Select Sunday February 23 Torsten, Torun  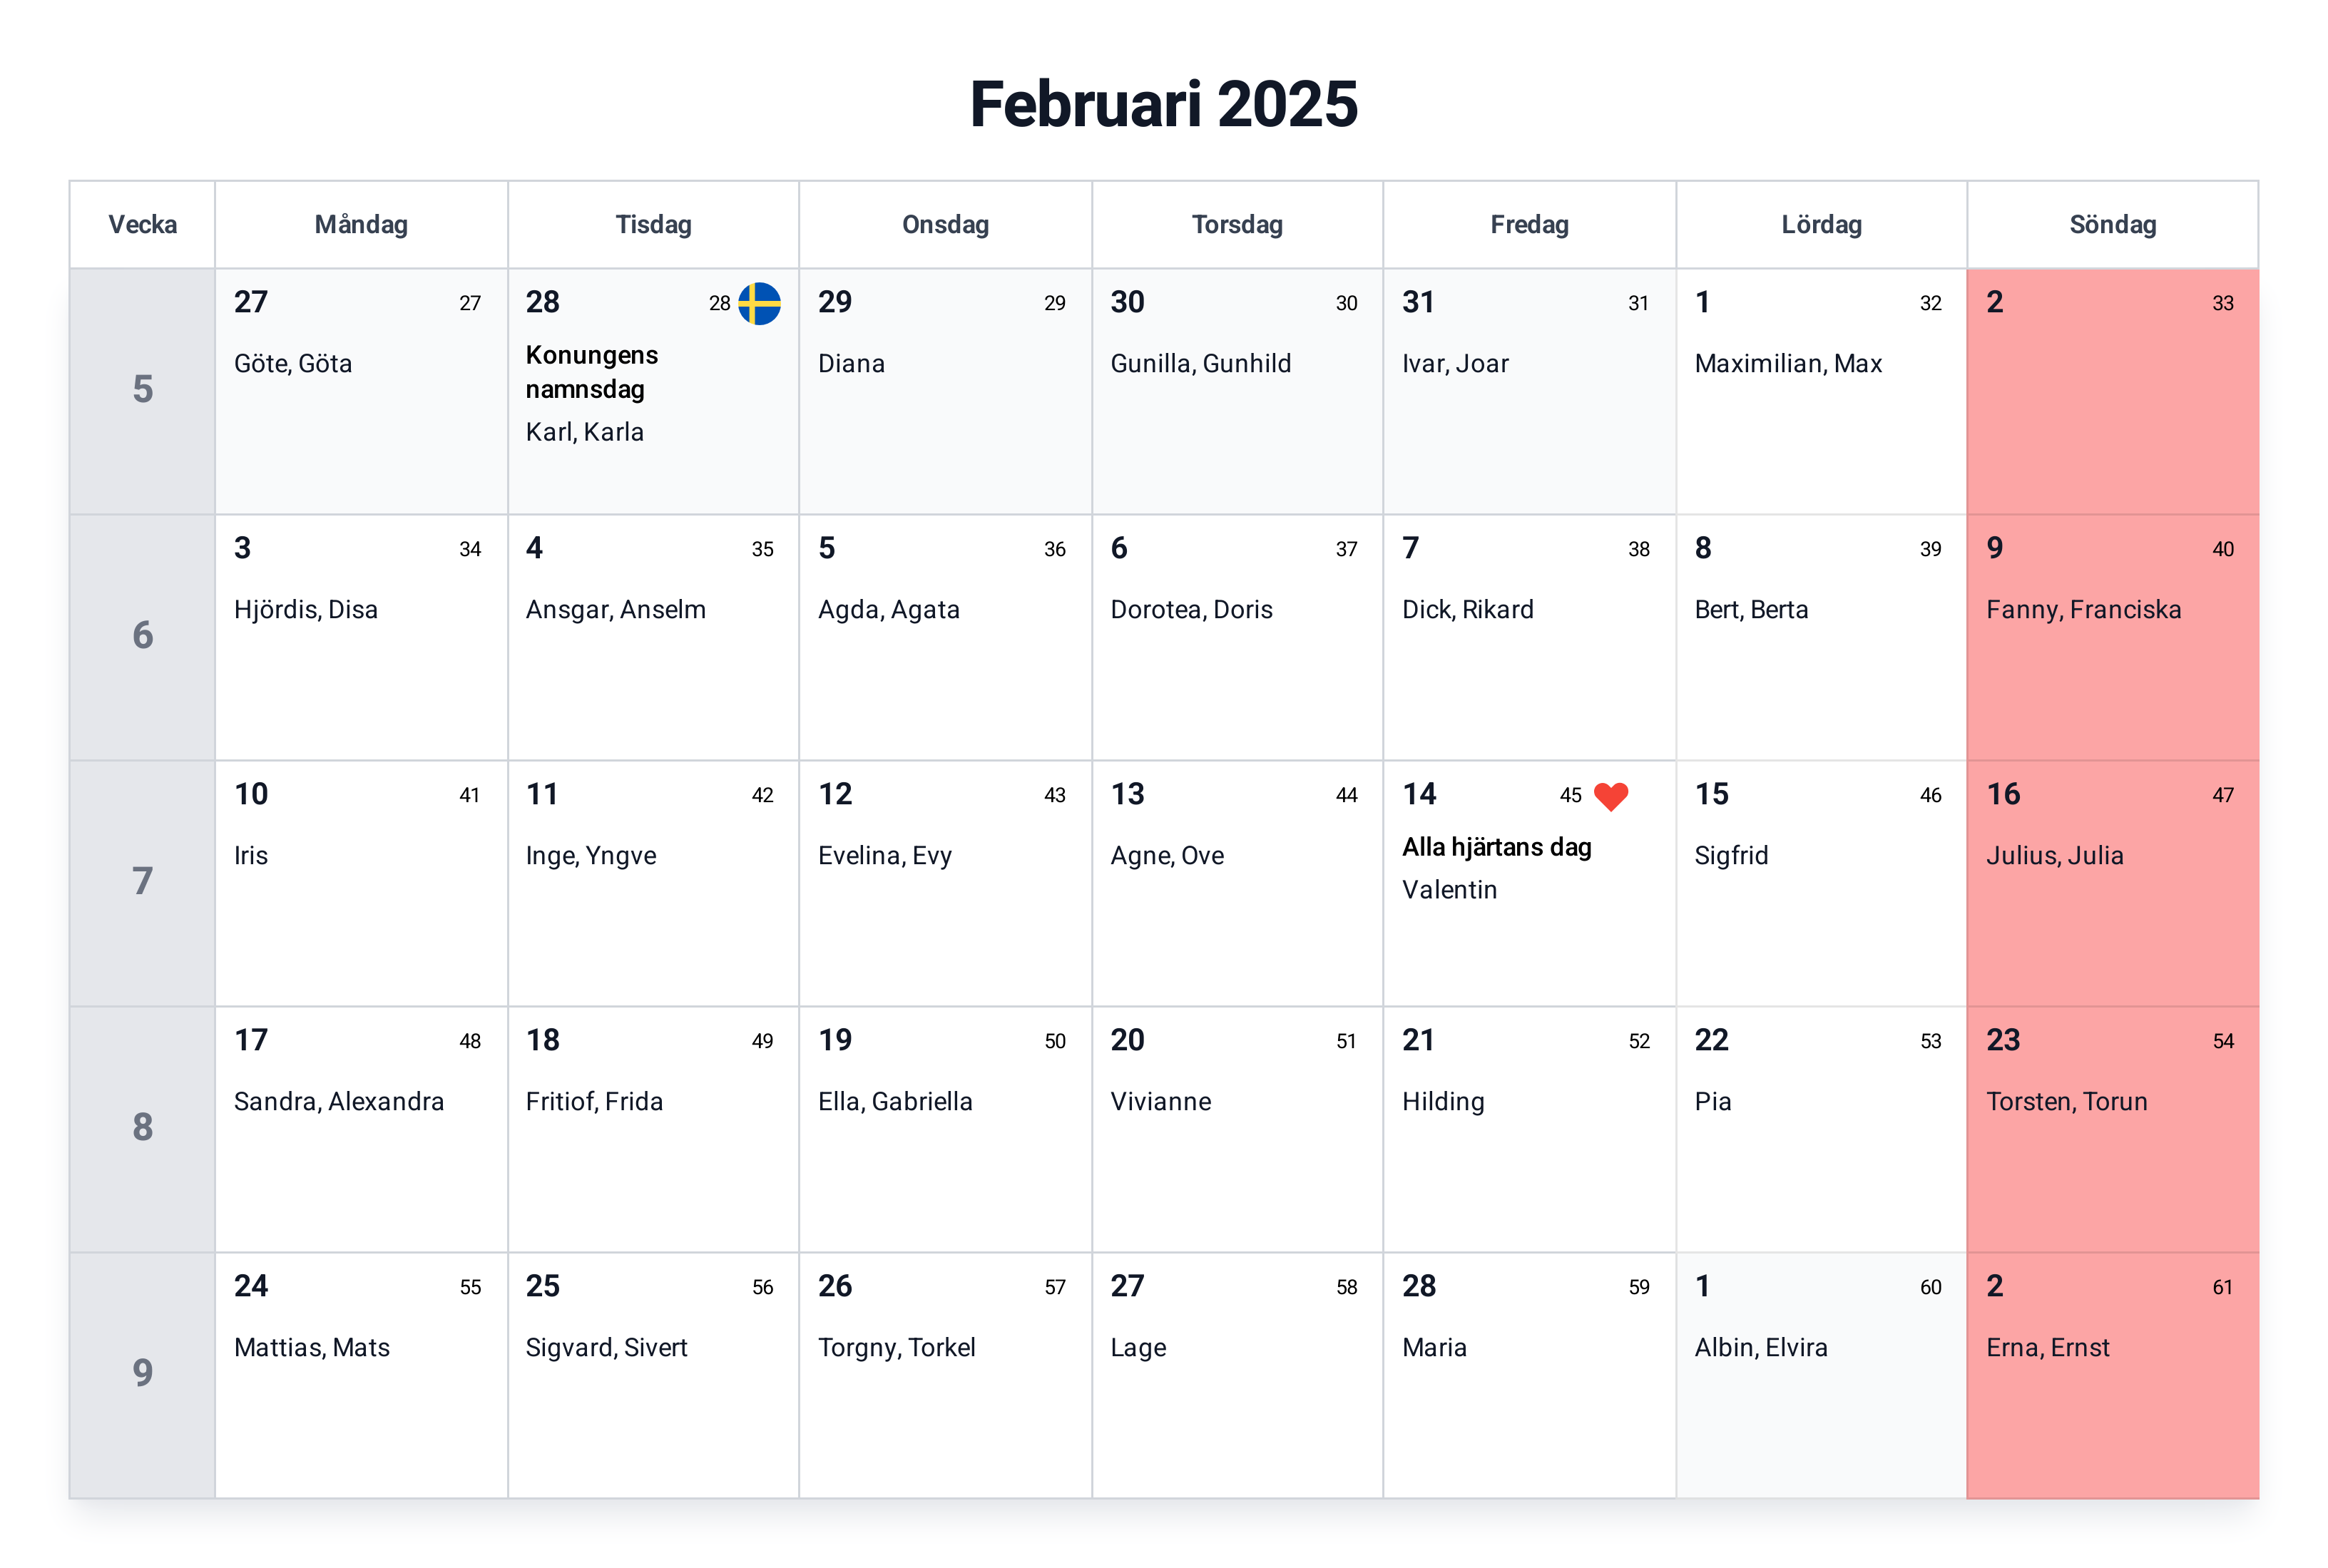click(x=2112, y=1129)
